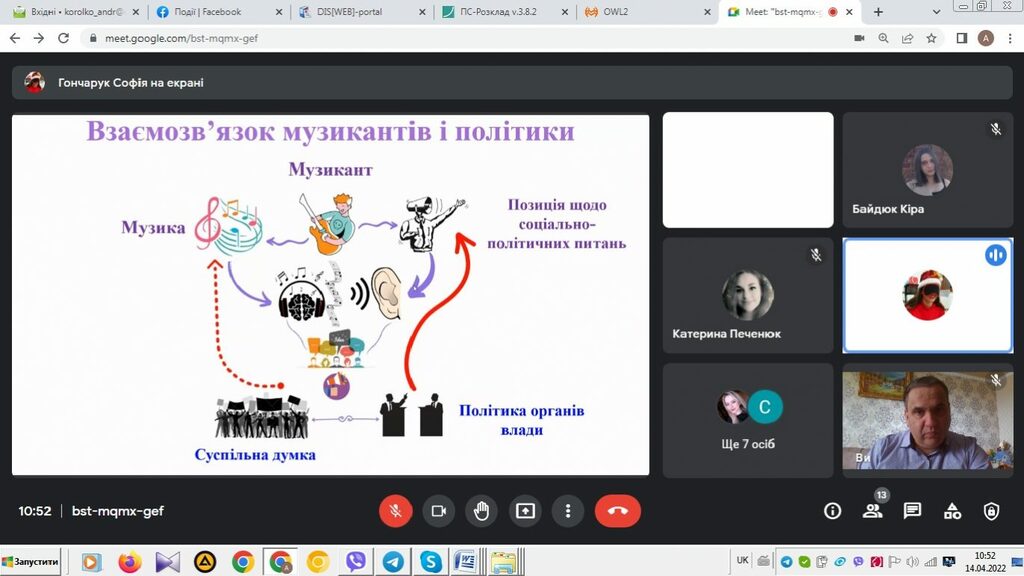Open the Activities panel
The height and width of the screenshot is (576, 1024).
coord(952,511)
